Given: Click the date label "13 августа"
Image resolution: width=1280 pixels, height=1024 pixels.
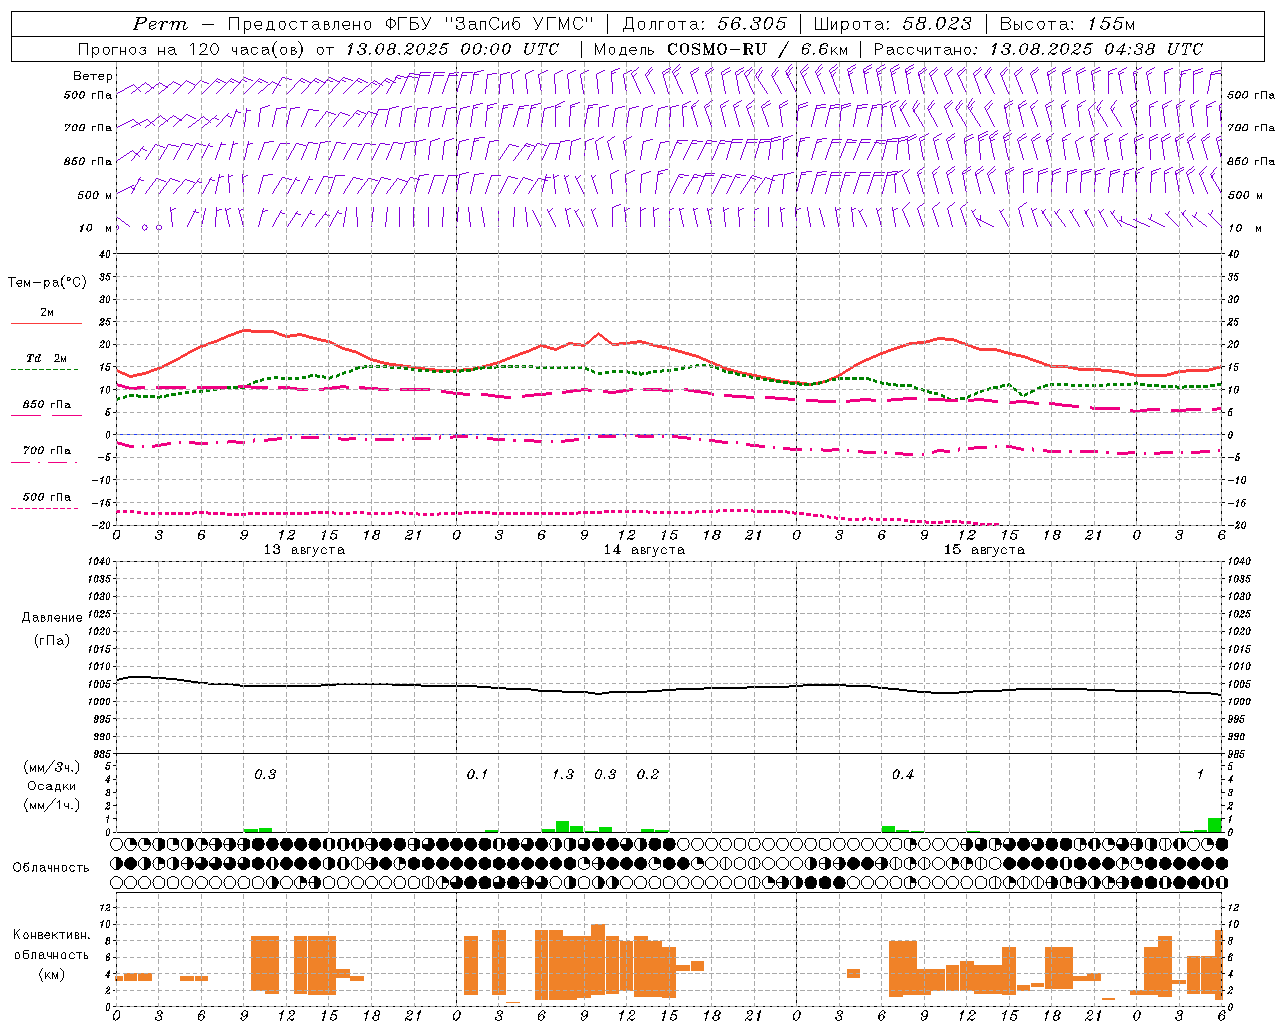Looking at the screenshot, I should [304, 550].
